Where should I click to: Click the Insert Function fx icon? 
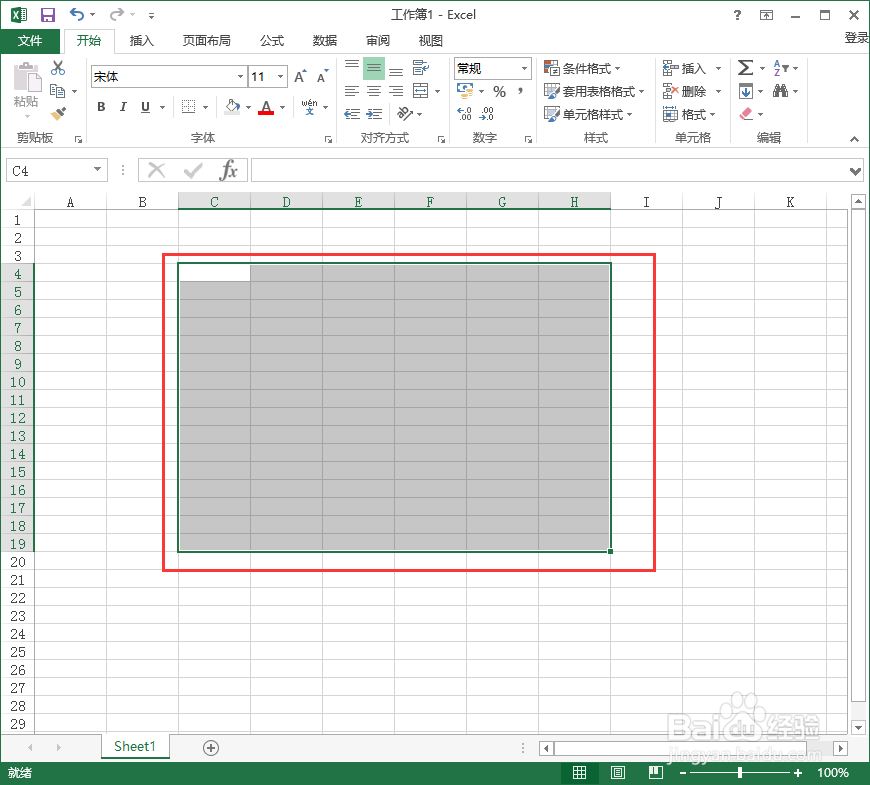tap(229, 170)
